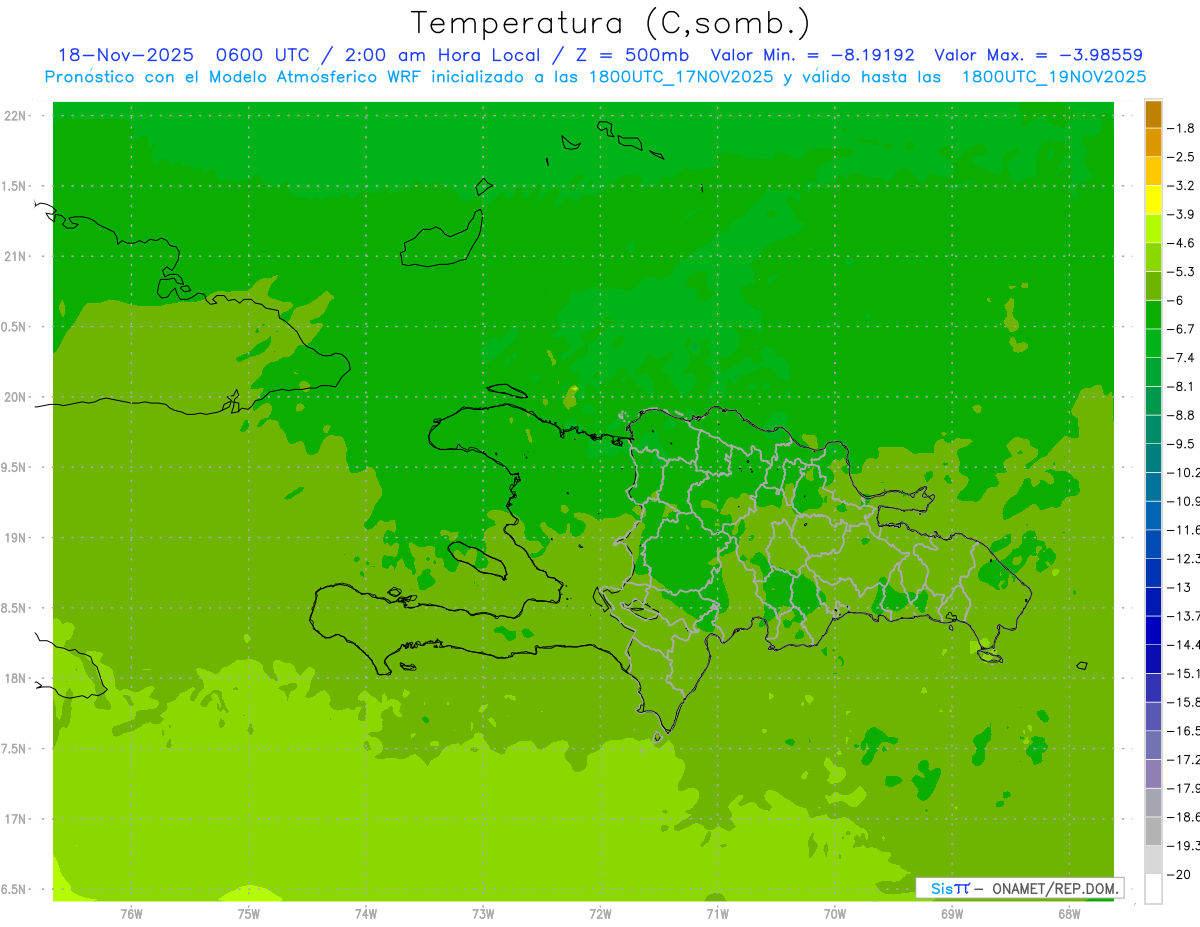Select the white bottom swatch below -20

click(x=1153, y=889)
